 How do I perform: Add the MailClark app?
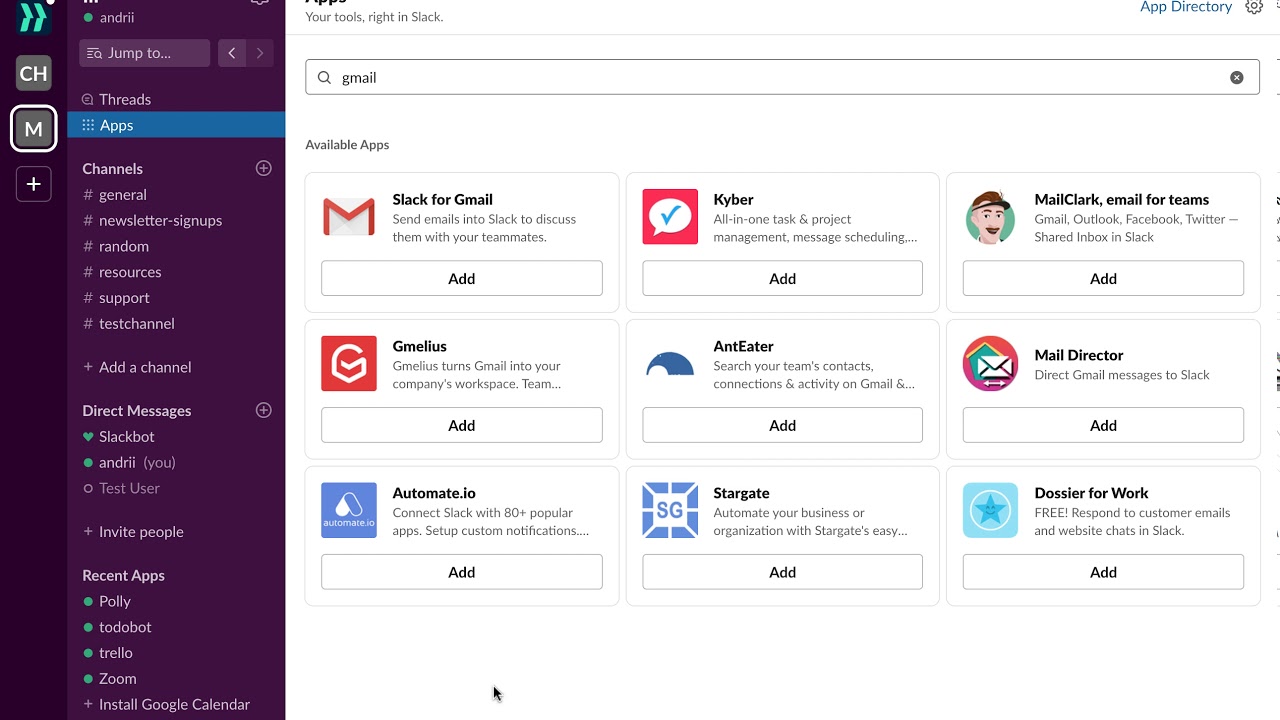(1103, 279)
